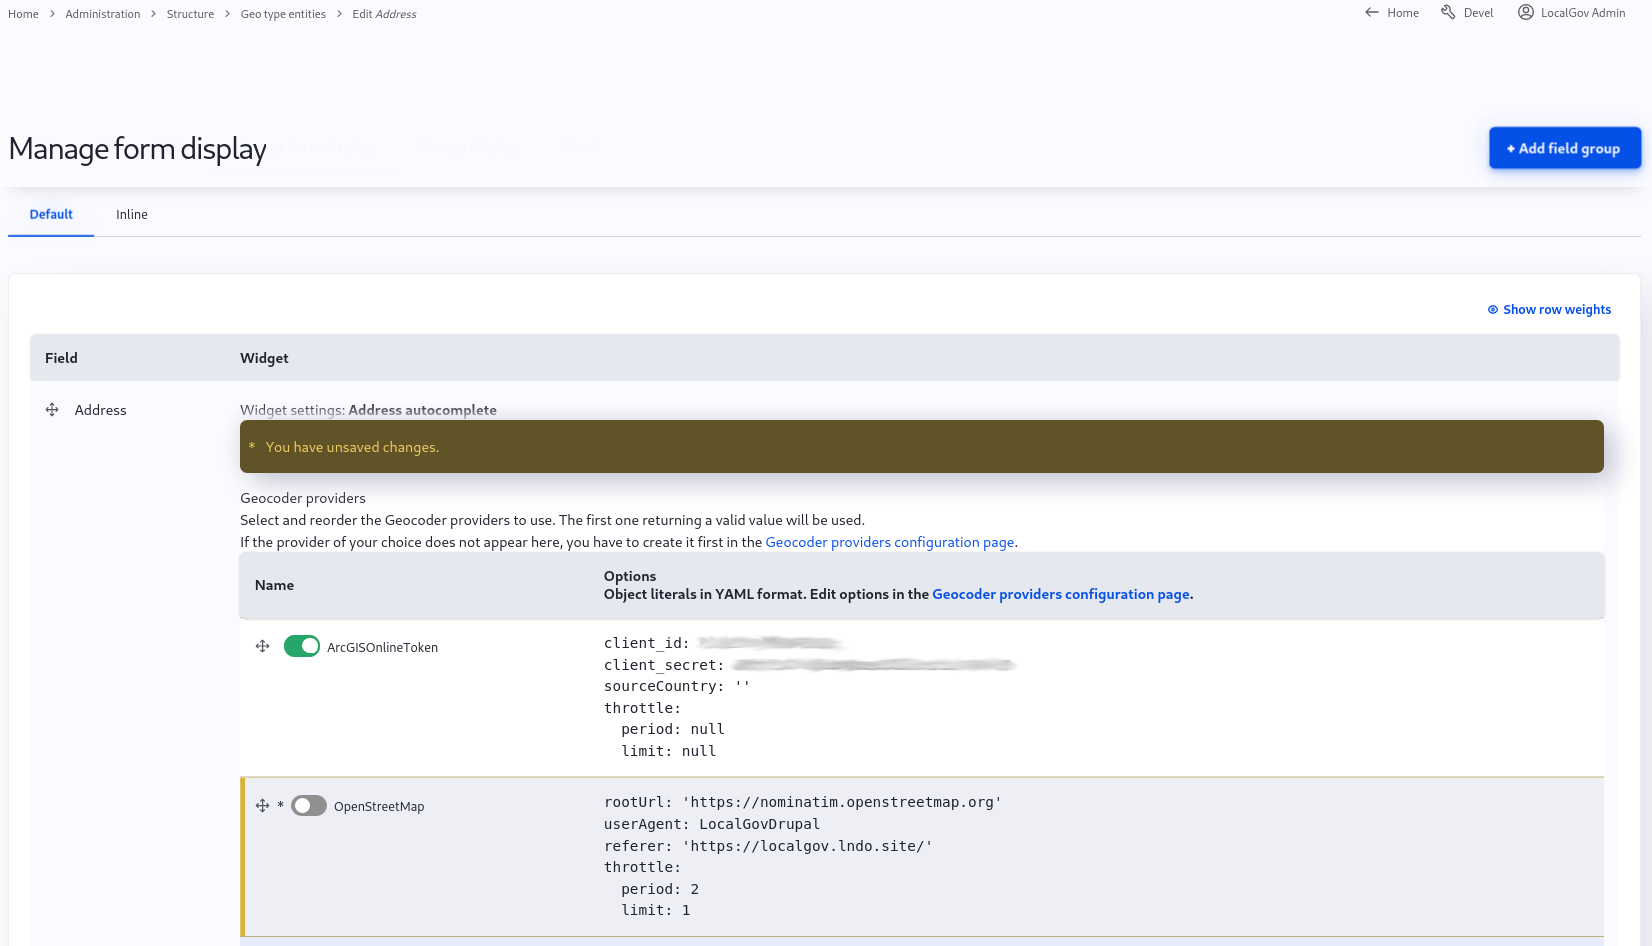Screen dimensions: 1652x946
Task: Switch to the Inline form mode tab
Action: click(x=131, y=214)
